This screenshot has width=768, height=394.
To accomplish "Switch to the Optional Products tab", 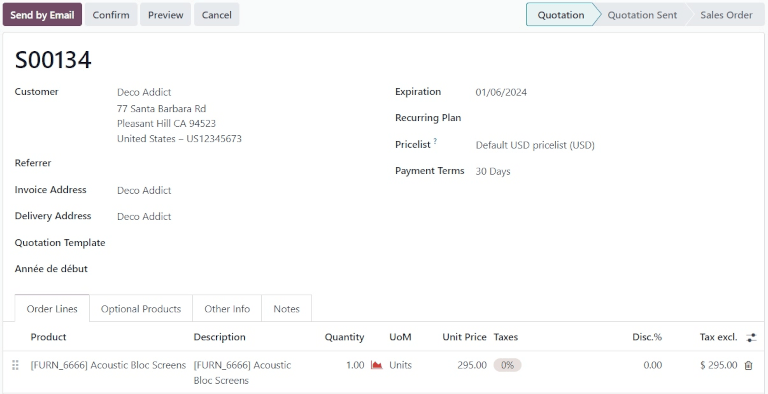I will (x=141, y=309).
